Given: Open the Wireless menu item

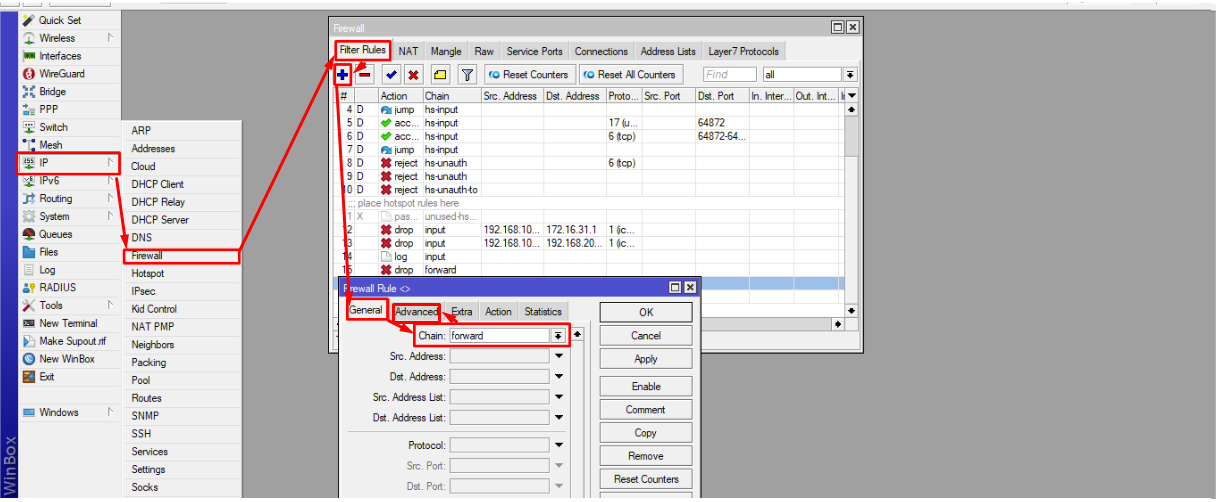Looking at the screenshot, I should (x=57, y=38).
